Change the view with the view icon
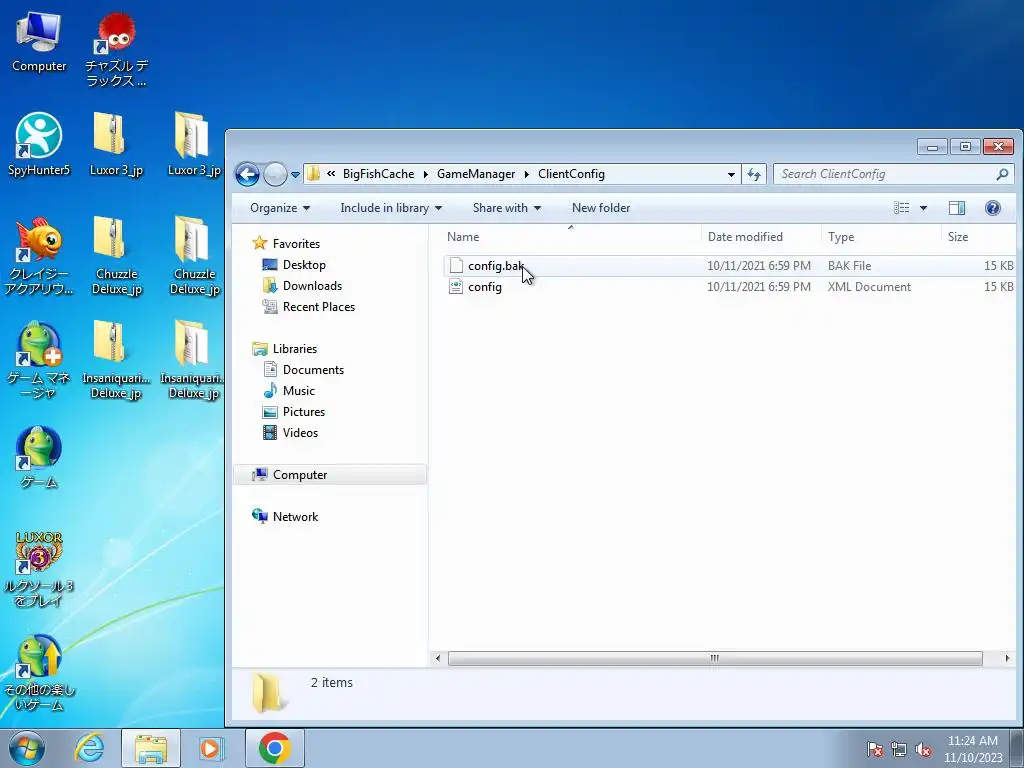This screenshot has width=1024, height=768. click(x=902, y=208)
